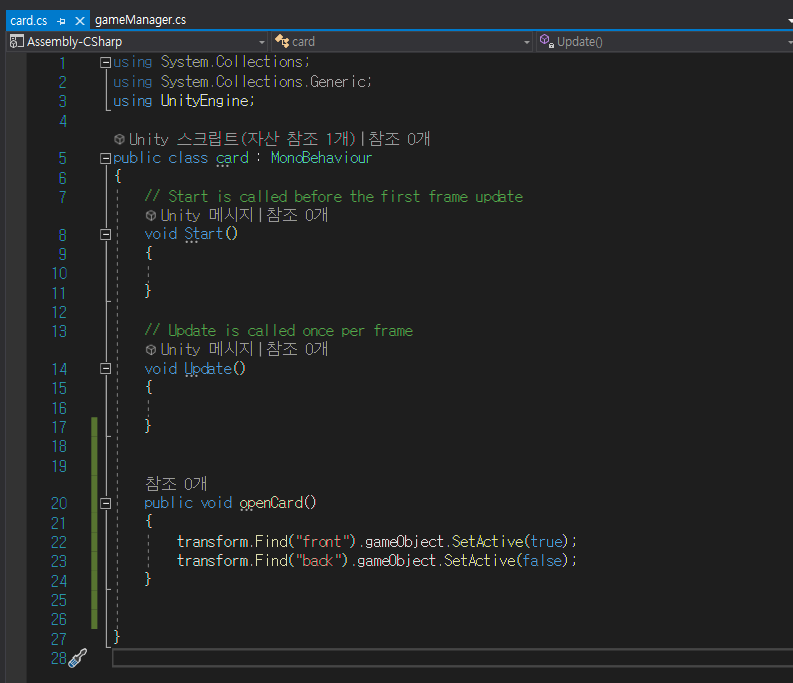Click the MonoBehaviour base class name
This screenshot has width=793, height=683.
[x=321, y=158]
